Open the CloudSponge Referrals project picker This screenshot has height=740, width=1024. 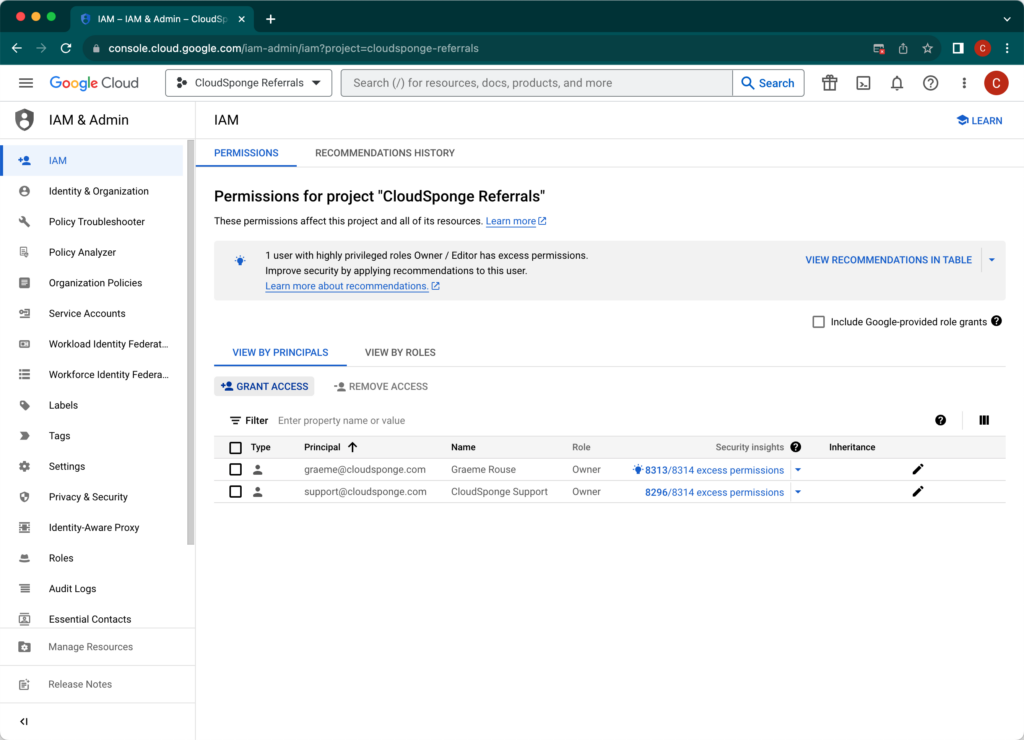(249, 83)
